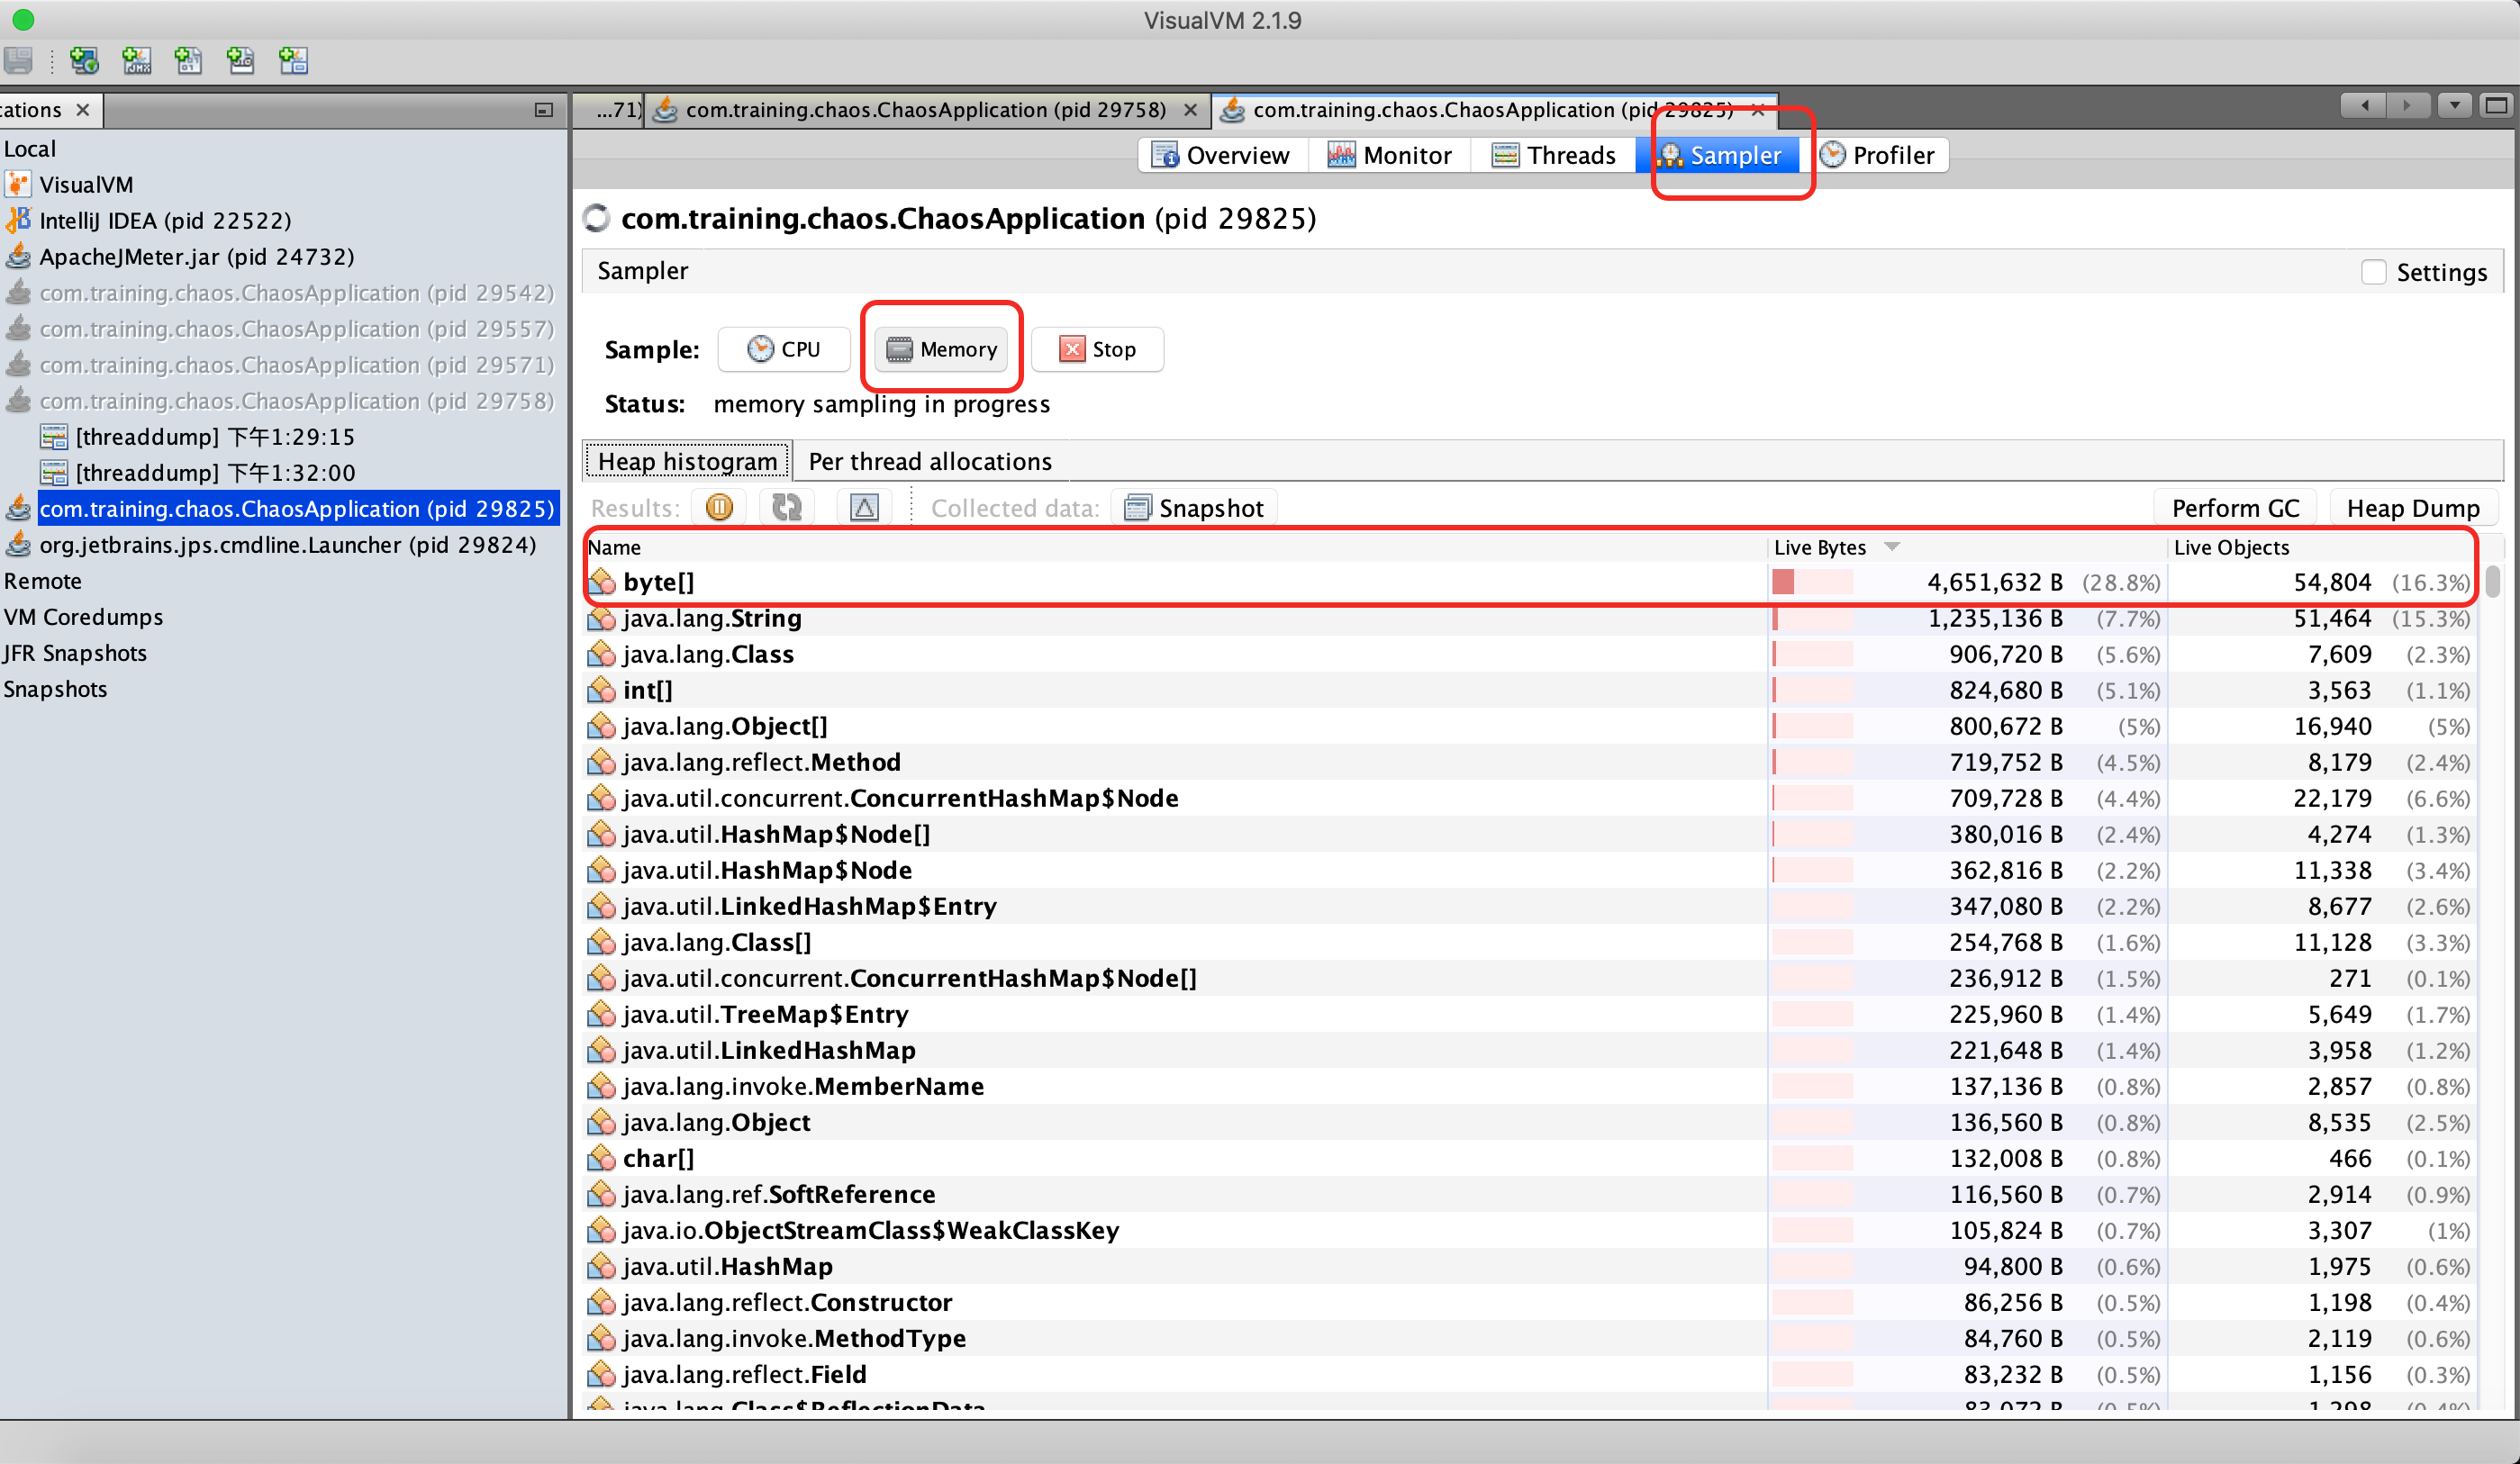Minimize the Applications panel with its window icon
Viewport: 2520px width, 1464px height.
[544, 110]
